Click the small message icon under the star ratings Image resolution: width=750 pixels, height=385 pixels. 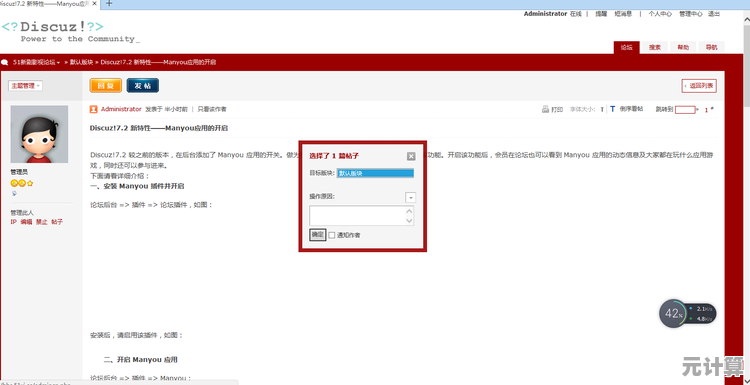click(x=14, y=193)
